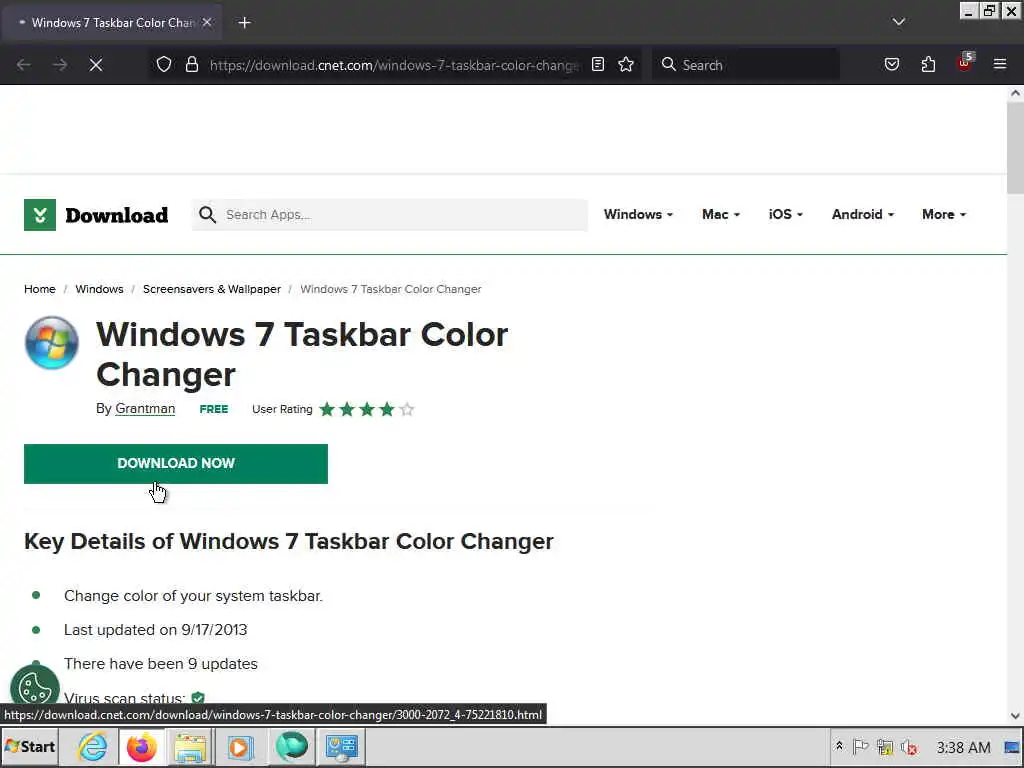Image resolution: width=1024 pixels, height=768 pixels.
Task: Click the DOWNLOAD NOW button
Action: point(176,464)
